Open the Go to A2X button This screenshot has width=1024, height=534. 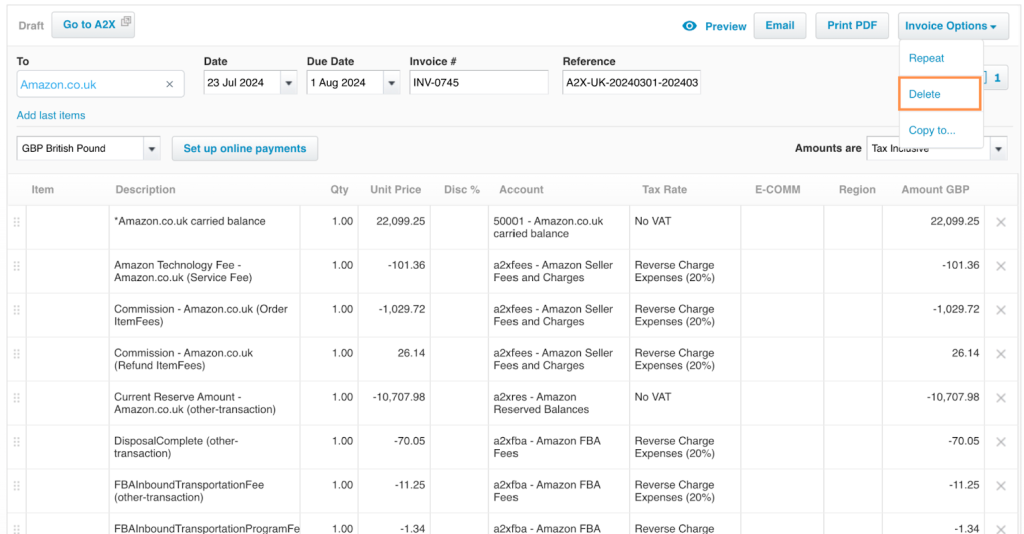tap(92, 25)
